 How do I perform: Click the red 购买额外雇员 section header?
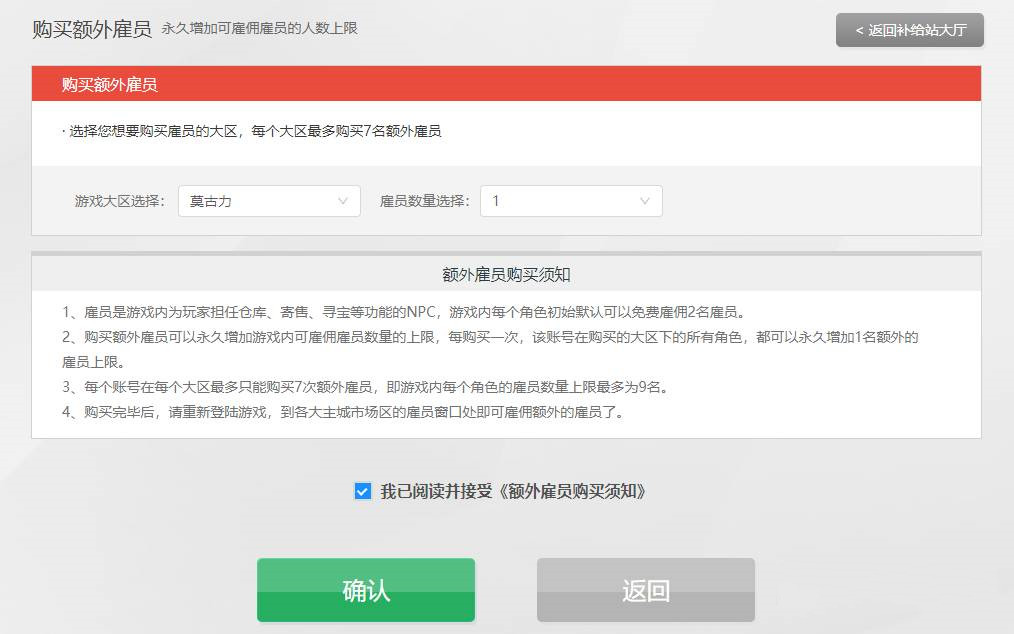[x=108, y=84]
